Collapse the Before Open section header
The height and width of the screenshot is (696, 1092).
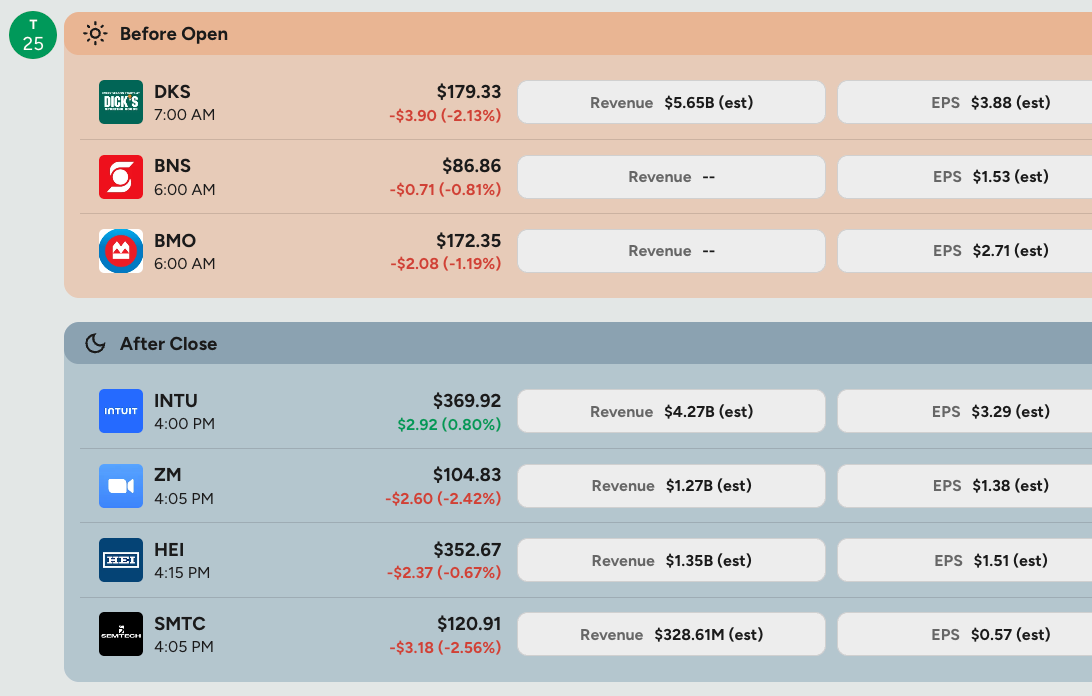coord(578,33)
